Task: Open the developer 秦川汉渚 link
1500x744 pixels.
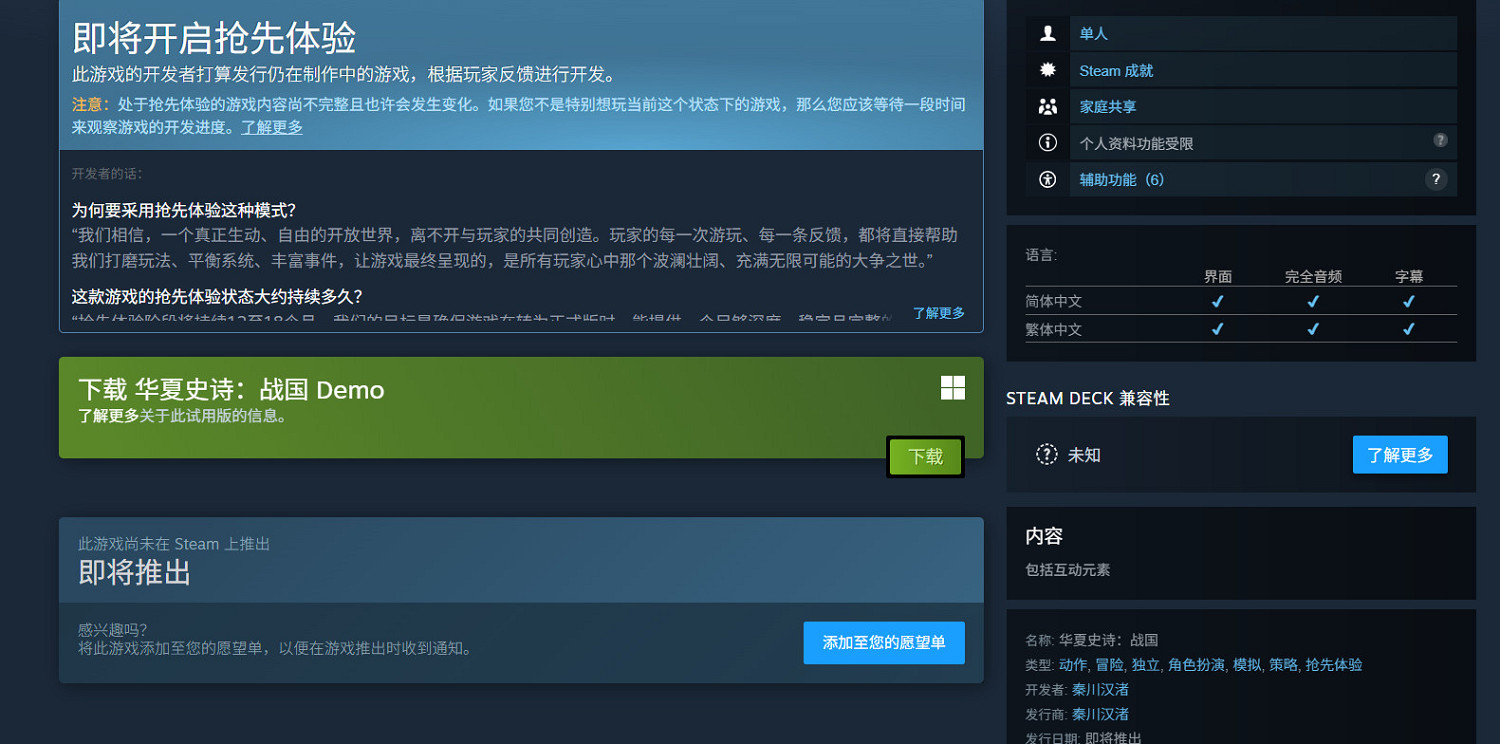Action: (1100, 690)
